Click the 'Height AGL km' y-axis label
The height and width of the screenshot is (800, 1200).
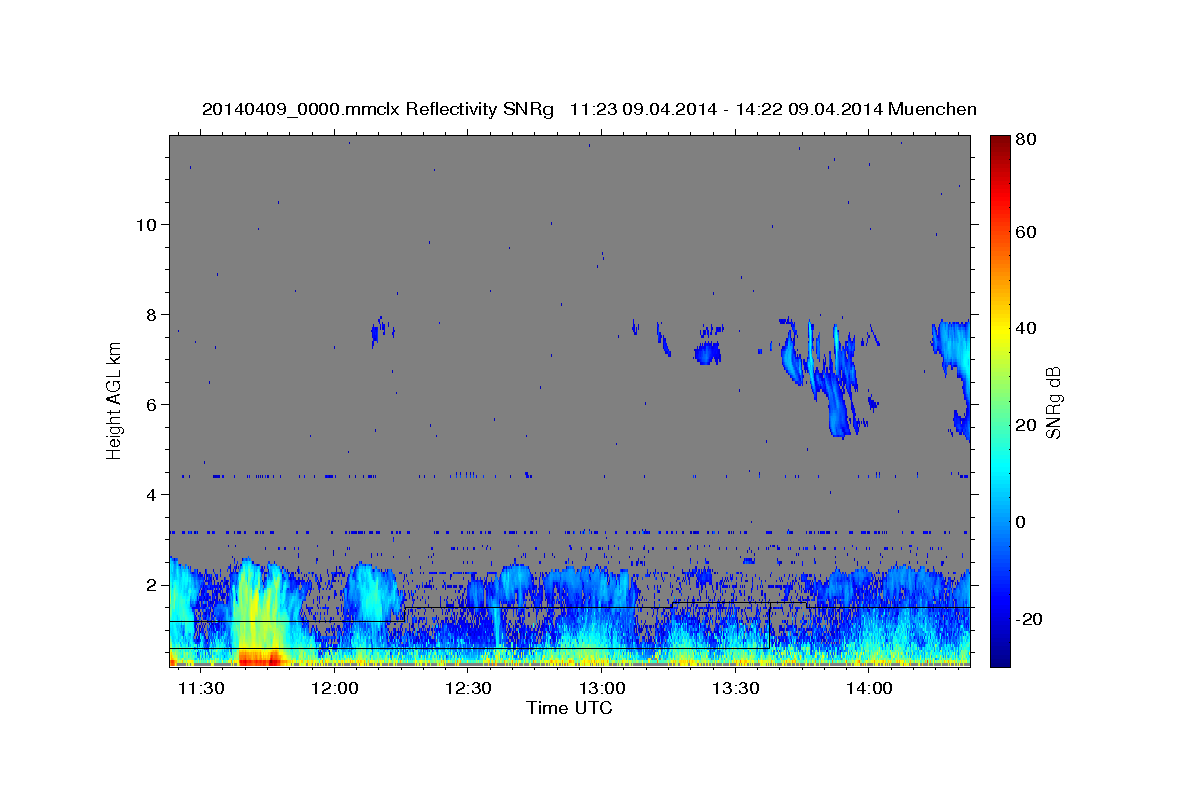point(115,400)
